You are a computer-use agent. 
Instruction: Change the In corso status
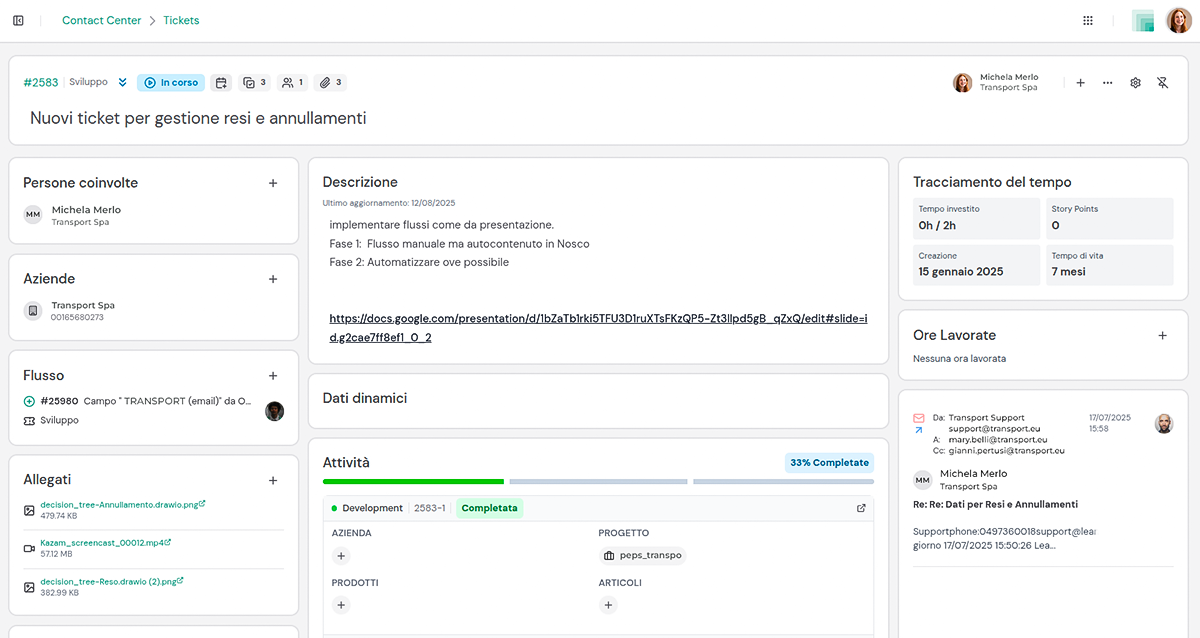click(171, 83)
